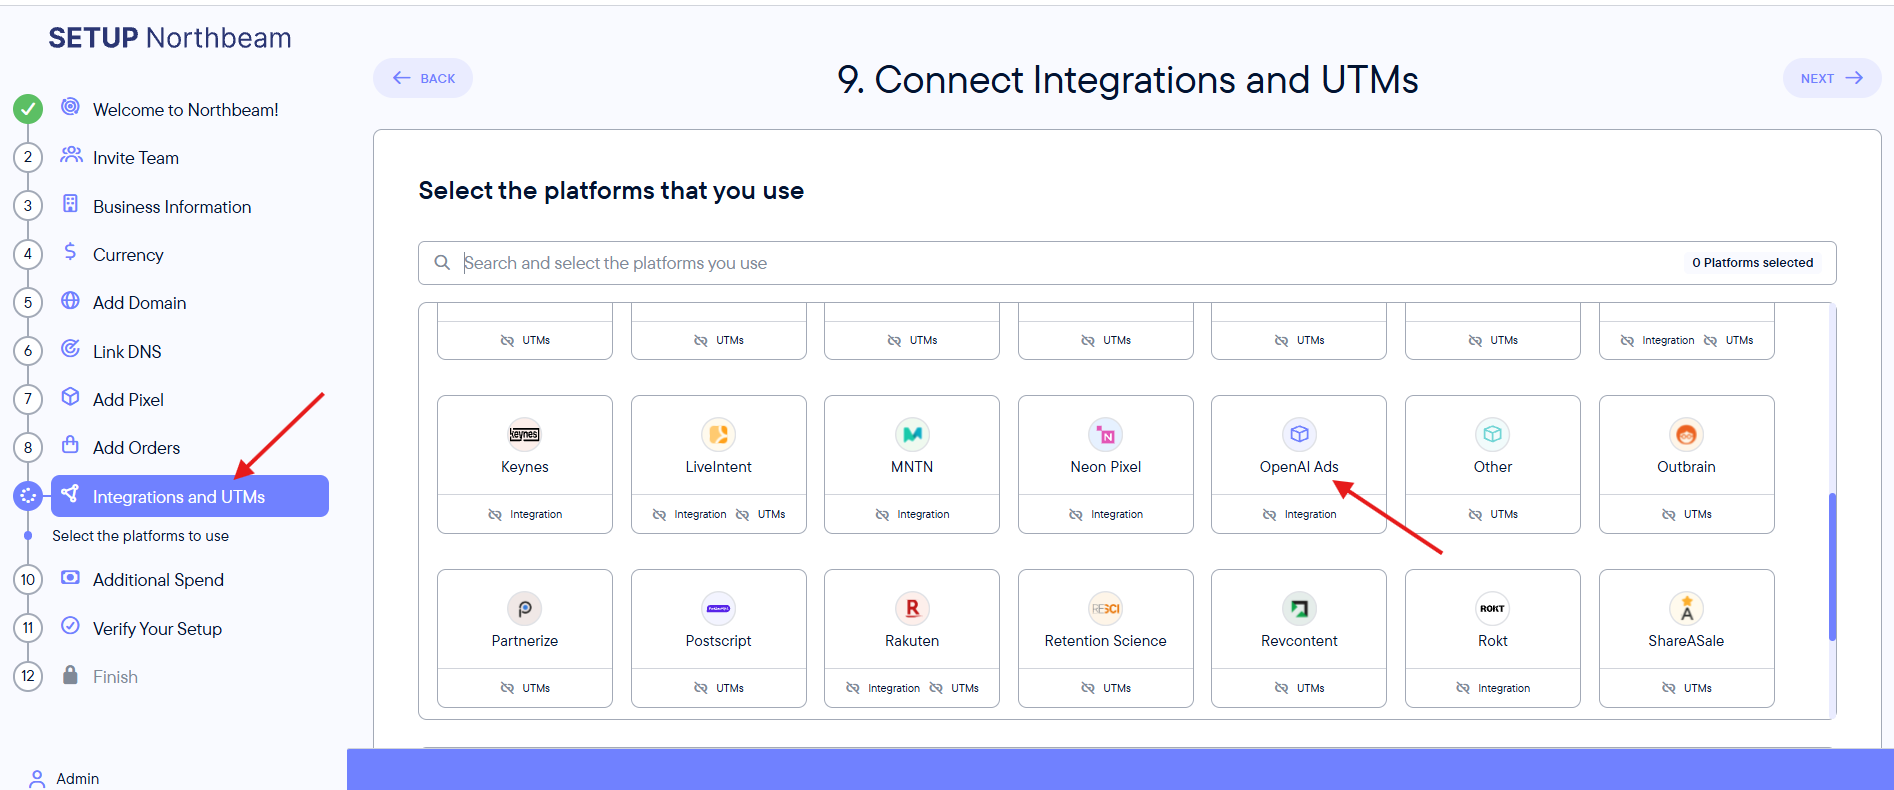The image size is (1894, 790).
Task: Click the '9. Connect Integrations and UTMs' heading
Action: [1128, 80]
